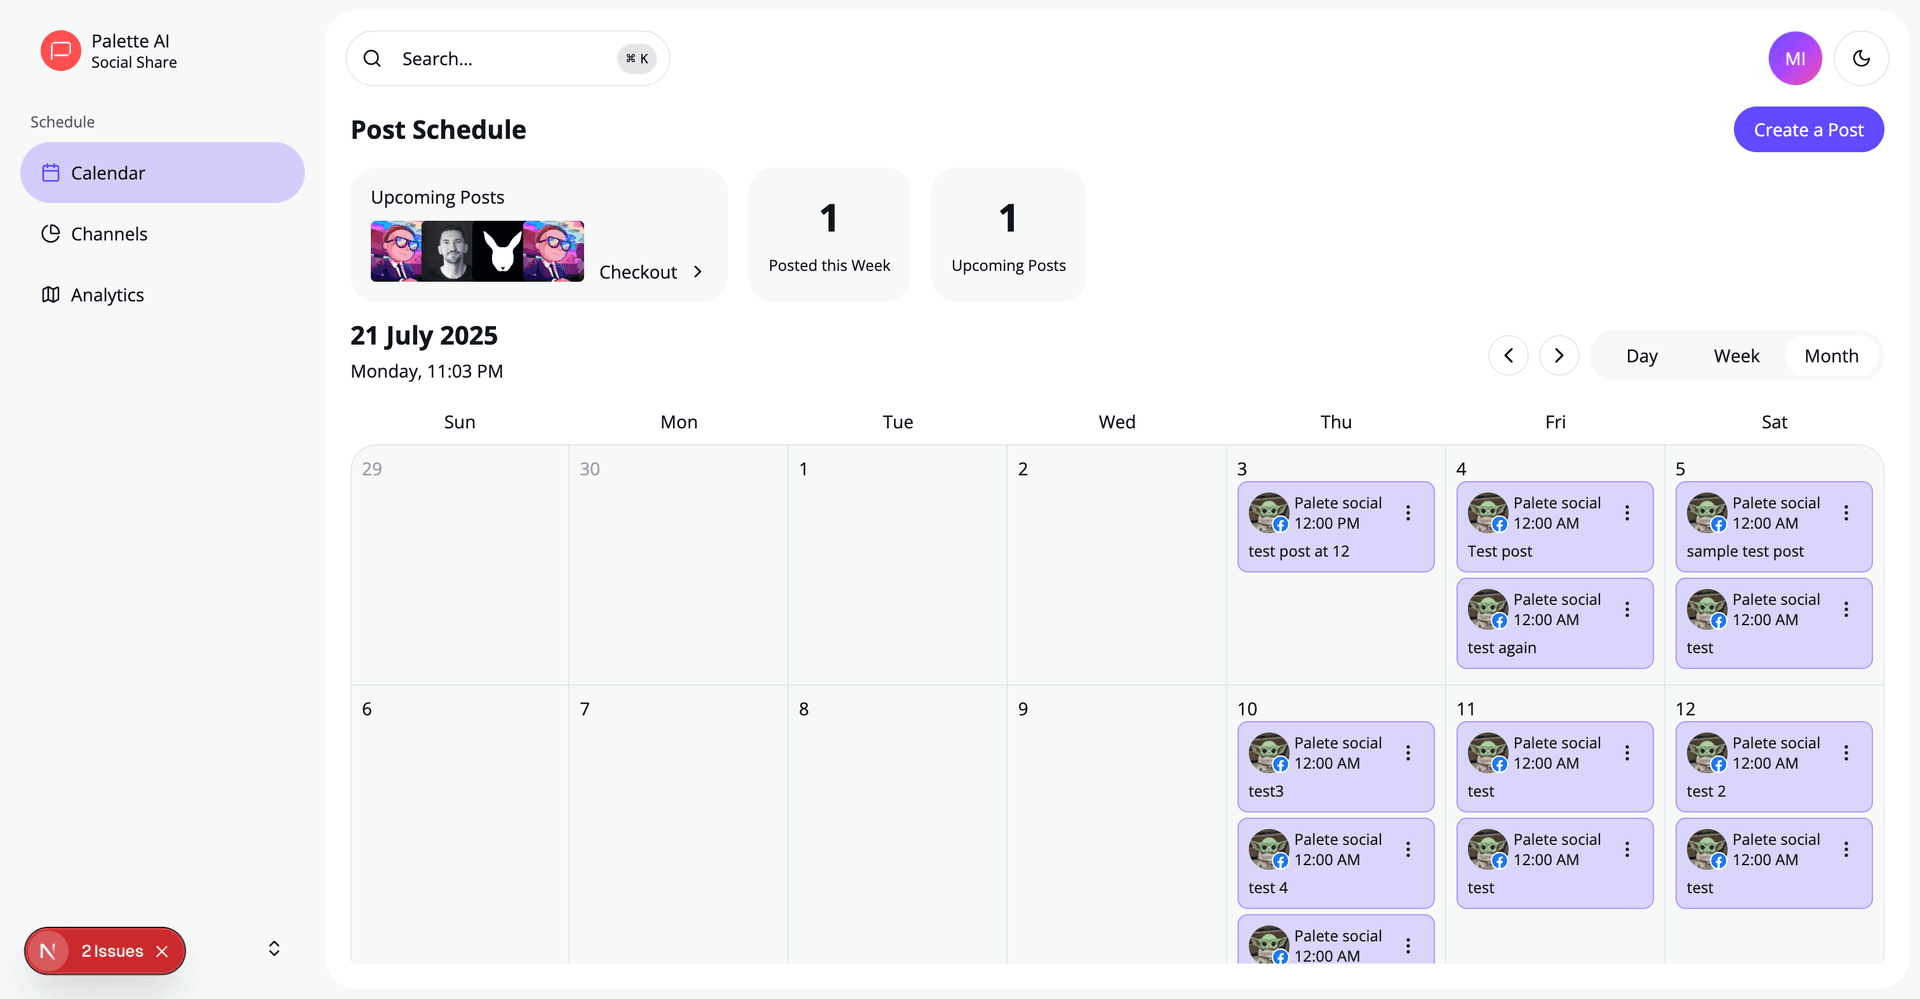The height and width of the screenshot is (999, 1920).
Task: Toggle dark mode with the moon icon
Action: pyautogui.click(x=1861, y=58)
